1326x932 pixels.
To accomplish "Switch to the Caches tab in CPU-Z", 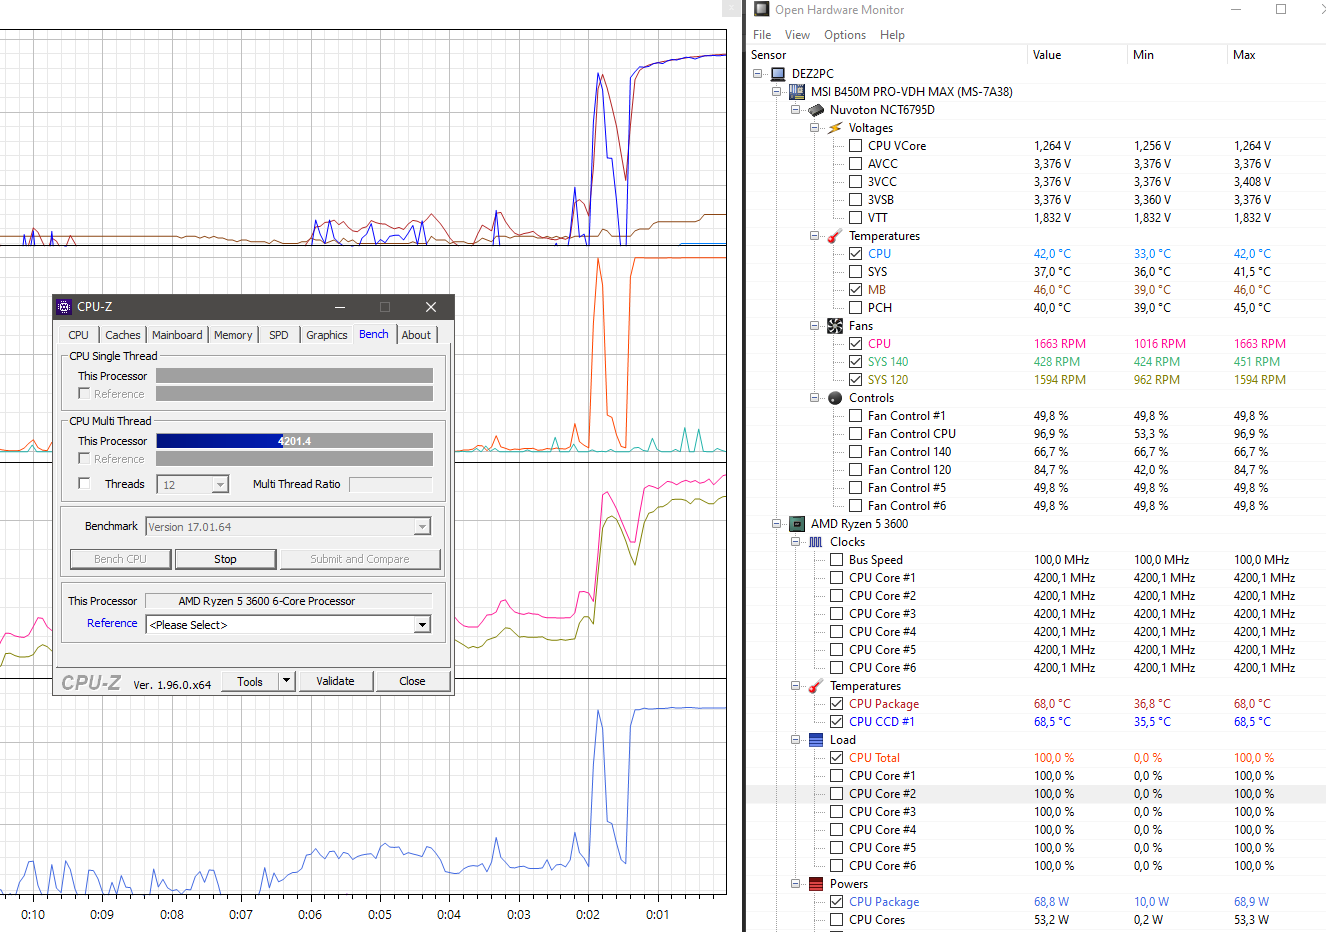I will coord(123,335).
